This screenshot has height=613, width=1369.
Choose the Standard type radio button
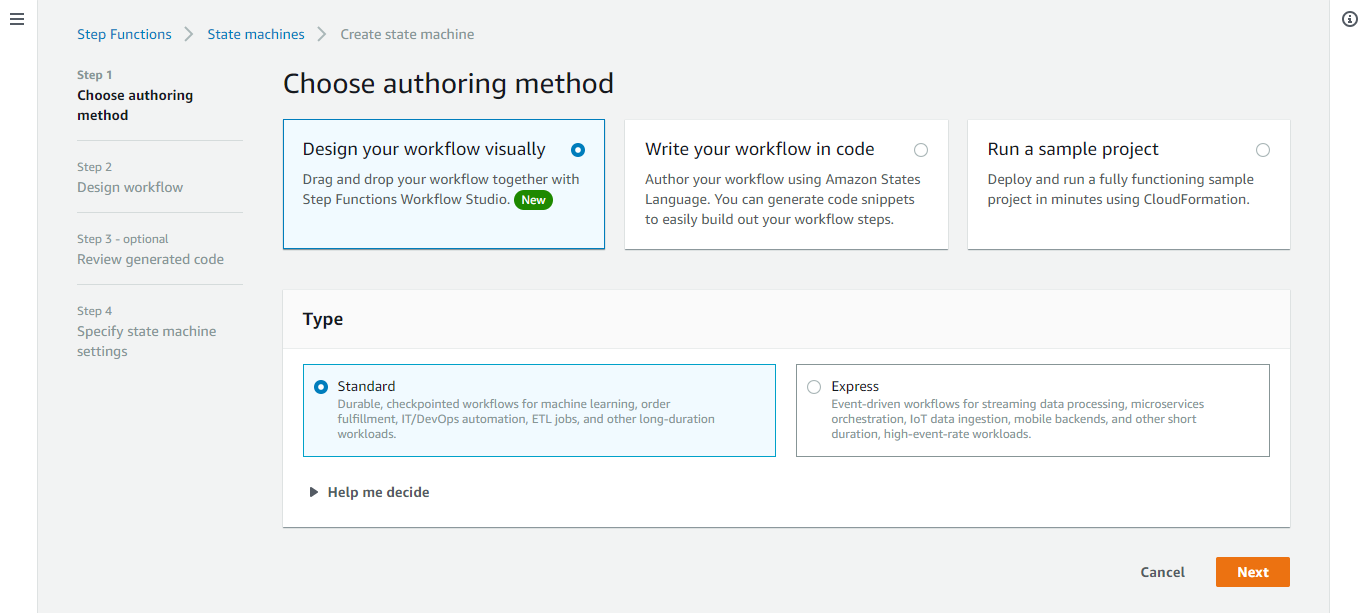(321, 387)
